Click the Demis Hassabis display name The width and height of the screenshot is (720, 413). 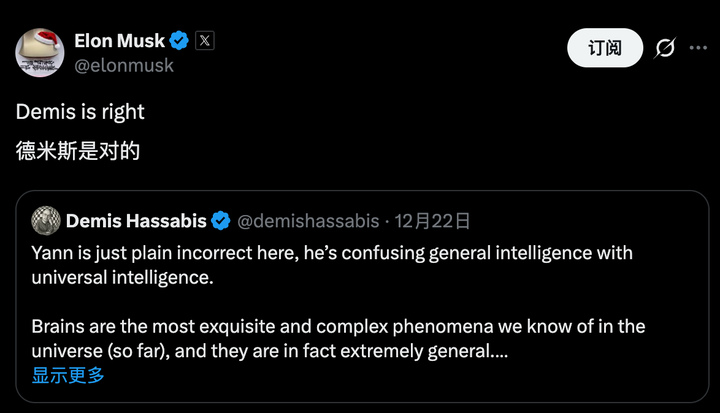(136, 220)
